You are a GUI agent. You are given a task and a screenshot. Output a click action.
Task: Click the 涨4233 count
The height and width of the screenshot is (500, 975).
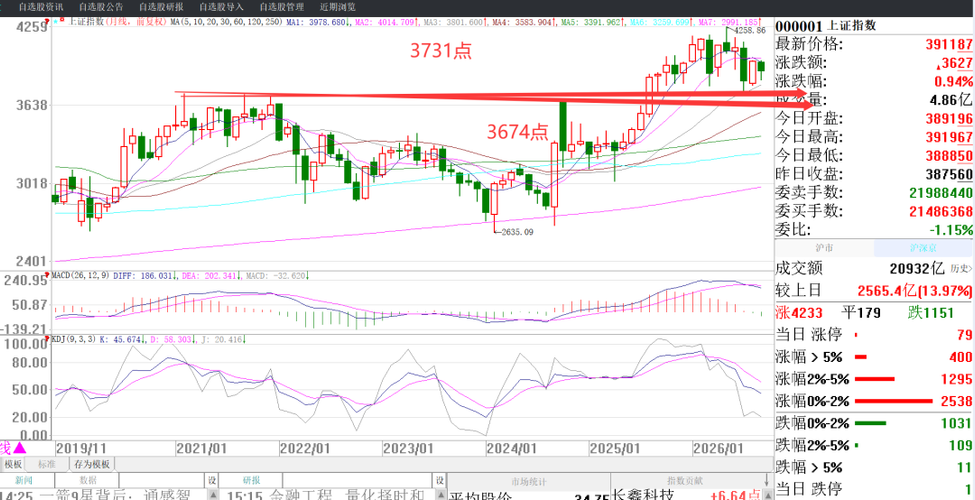[799, 313]
